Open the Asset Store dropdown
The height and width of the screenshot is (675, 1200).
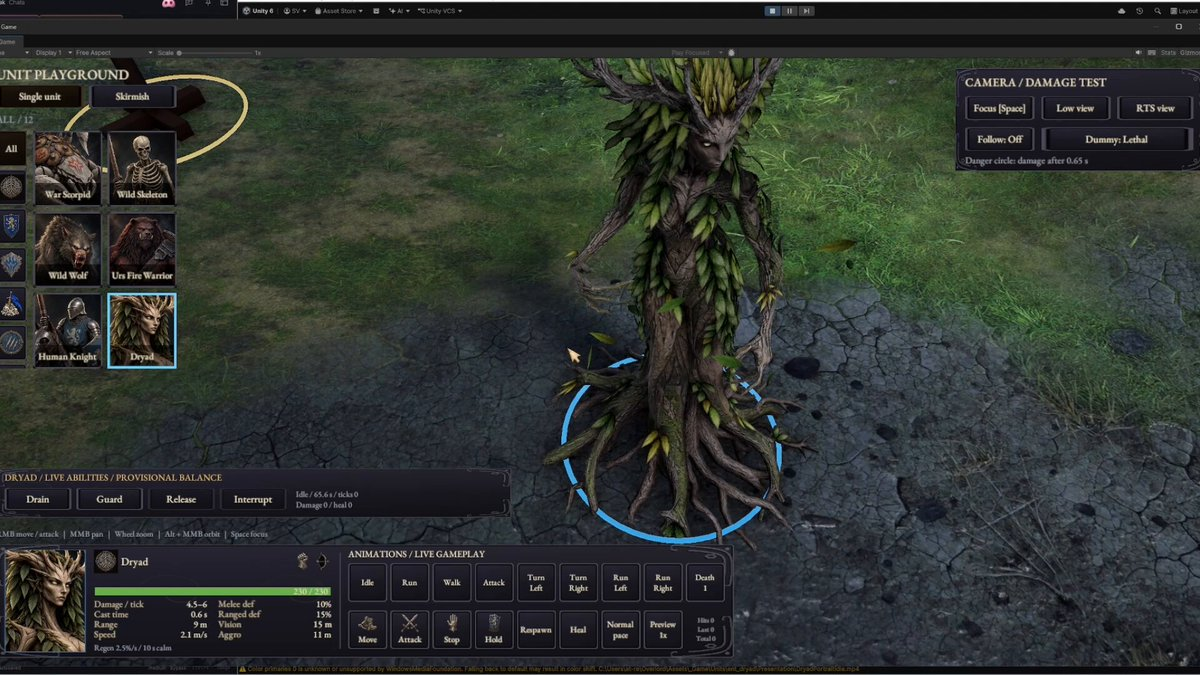click(x=338, y=11)
